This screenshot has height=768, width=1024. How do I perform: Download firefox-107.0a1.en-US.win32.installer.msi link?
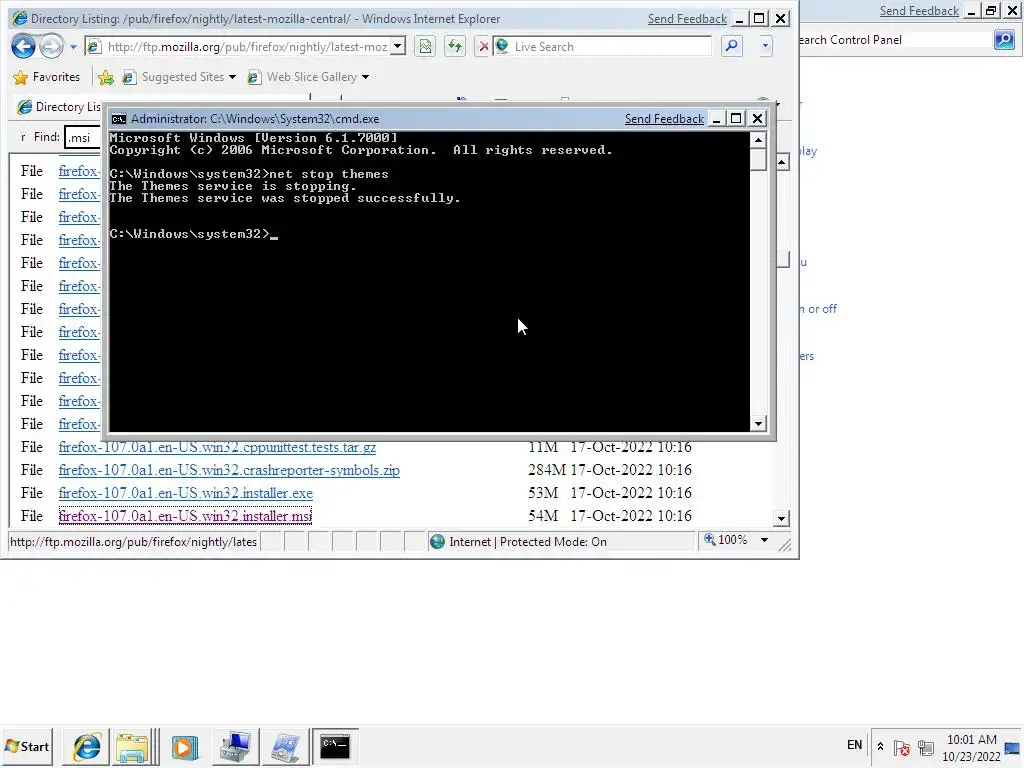click(x=185, y=516)
